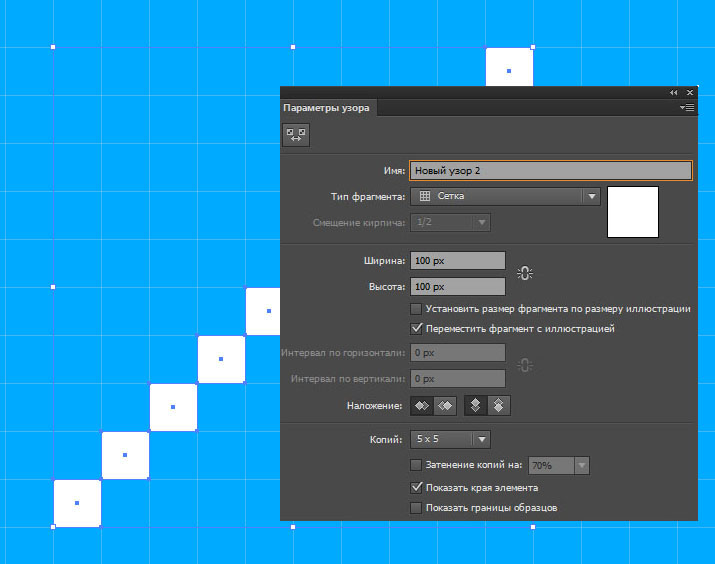715x564 pixels.
Task: Check 'Показать границы образцов' option
Action: pos(417,508)
